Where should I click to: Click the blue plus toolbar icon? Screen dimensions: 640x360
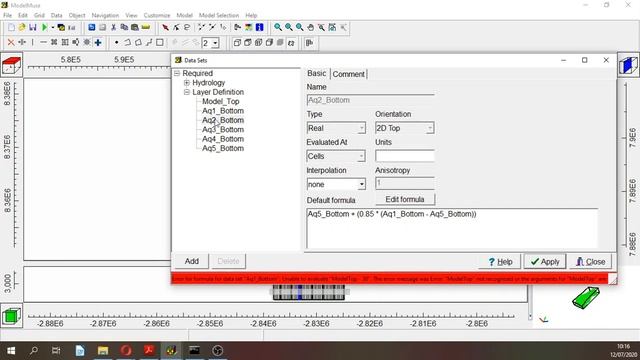[x=98, y=42]
